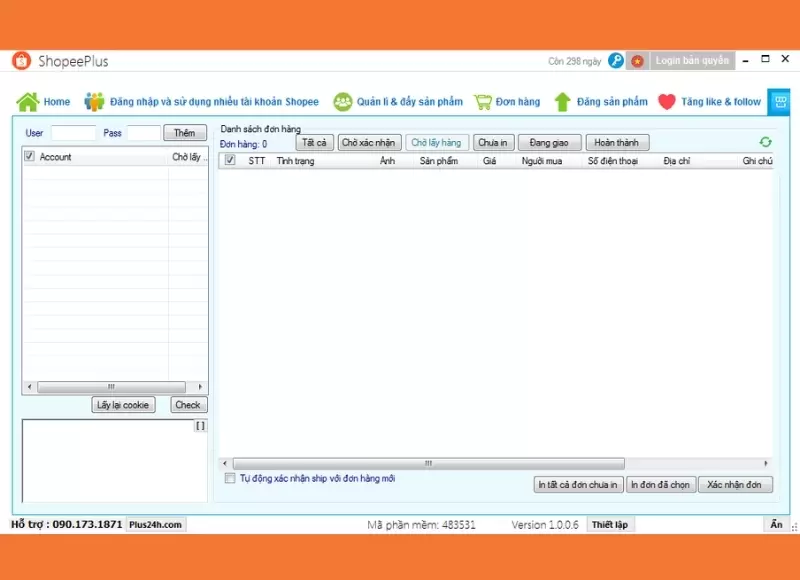Click account list scroll left arrow
Screen dimensions: 800x580
30,387
